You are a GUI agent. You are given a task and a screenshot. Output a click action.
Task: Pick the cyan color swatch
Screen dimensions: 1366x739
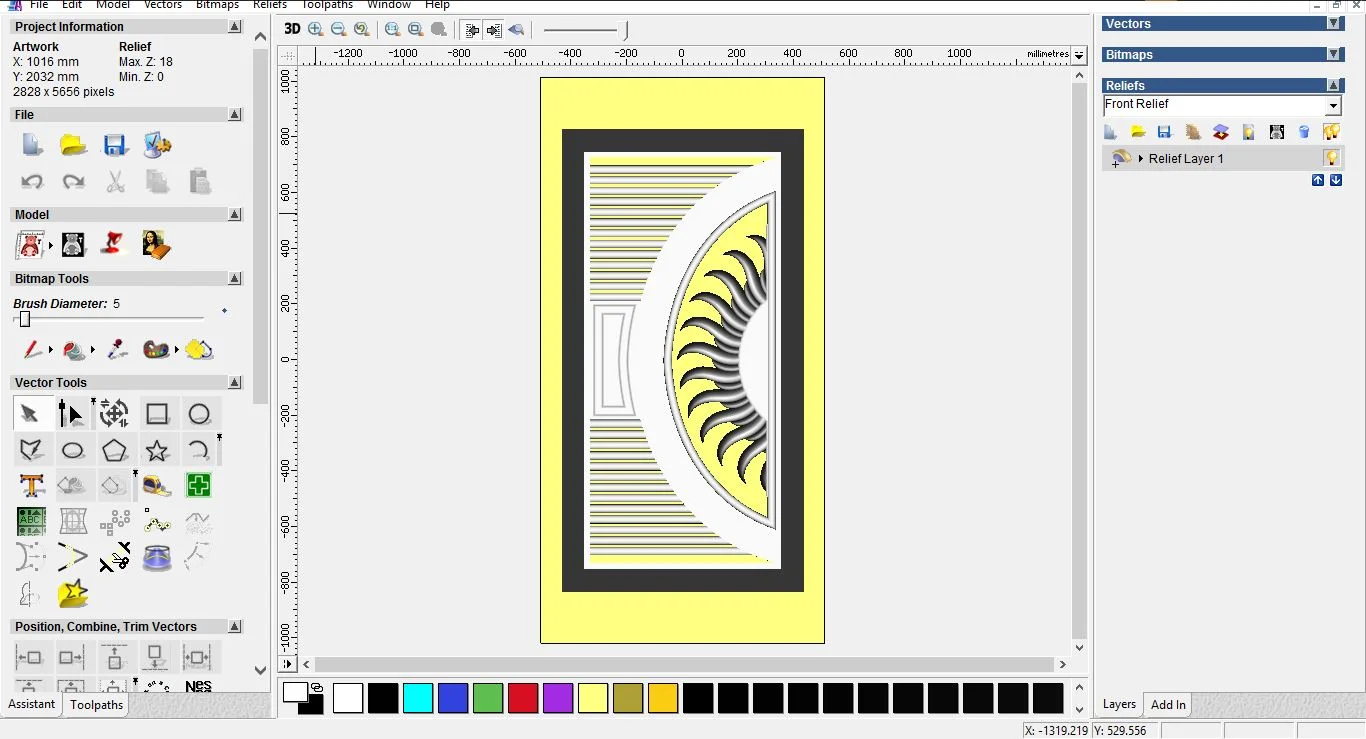[418, 698]
